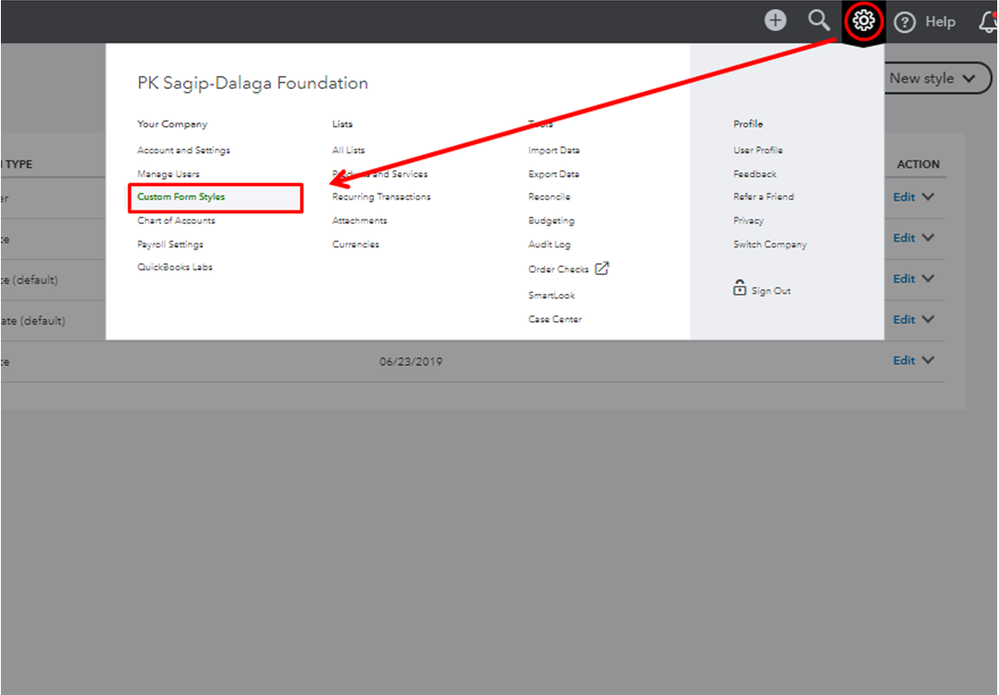
Task: Open the search magnifier icon
Action: pos(819,20)
